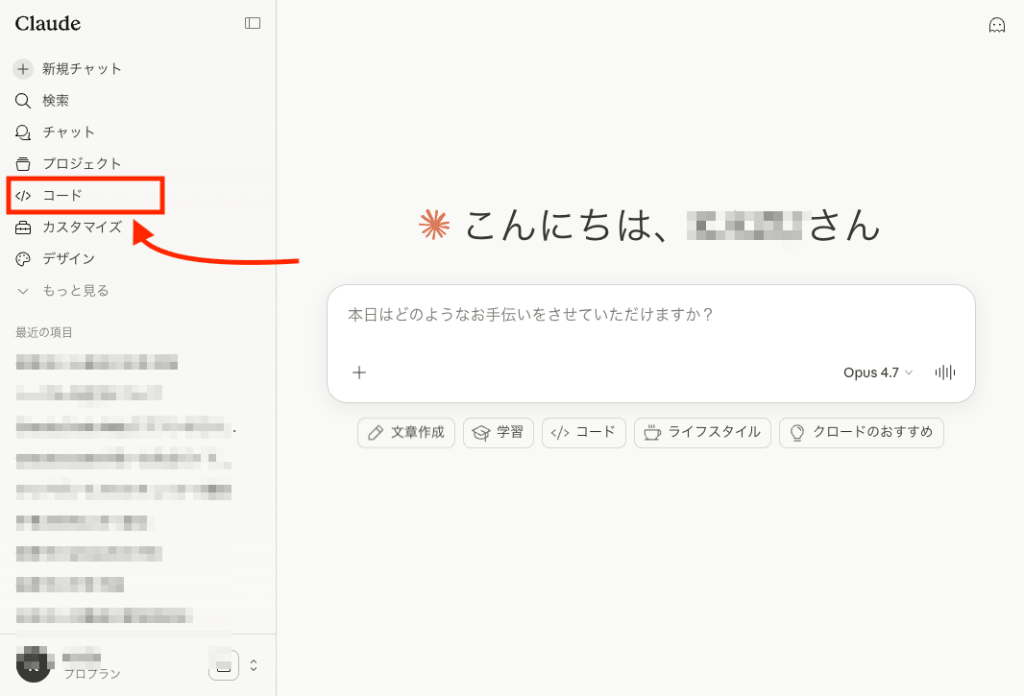
Task: Start voice mode with the waveform icon
Action: click(945, 372)
